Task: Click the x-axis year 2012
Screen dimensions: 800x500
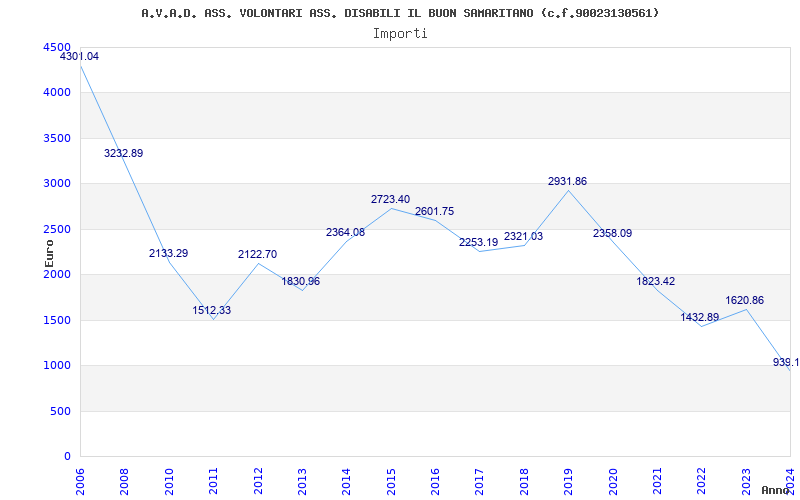Action: coord(258,481)
